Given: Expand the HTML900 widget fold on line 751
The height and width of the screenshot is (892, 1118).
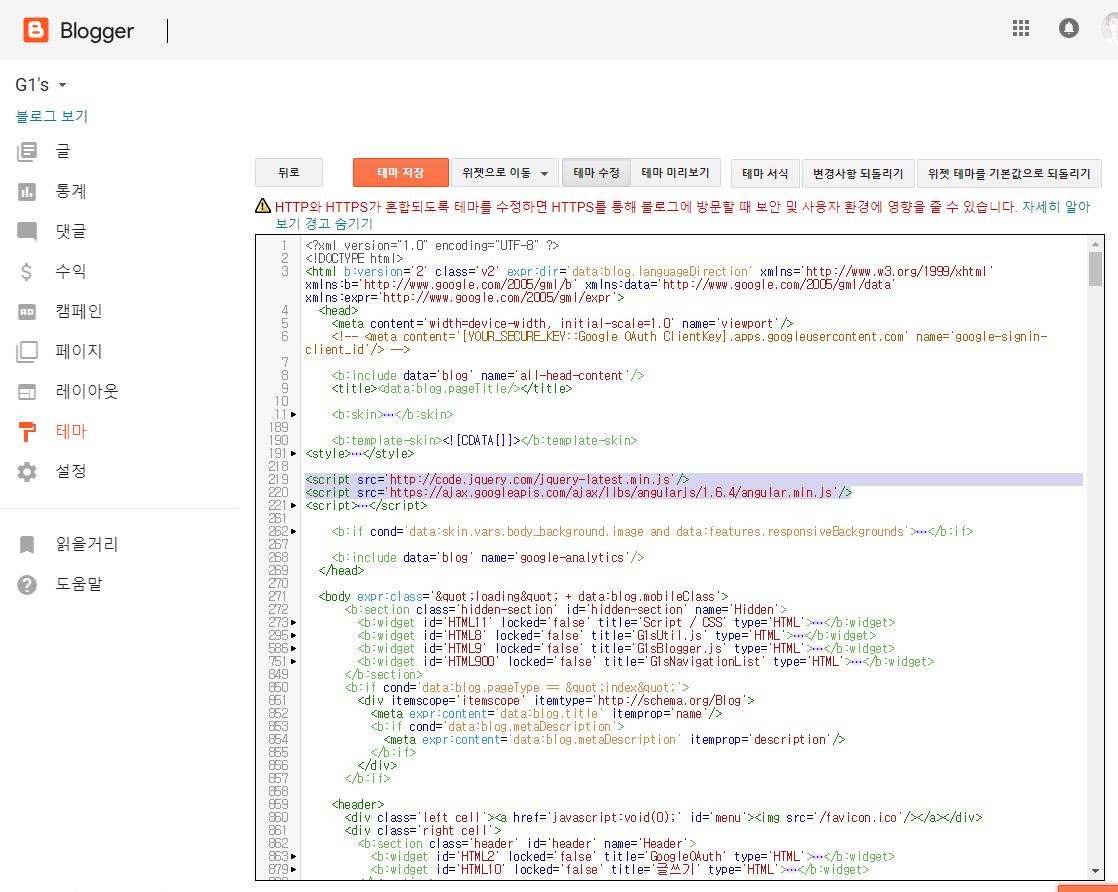Looking at the screenshot, I should 294,662.
